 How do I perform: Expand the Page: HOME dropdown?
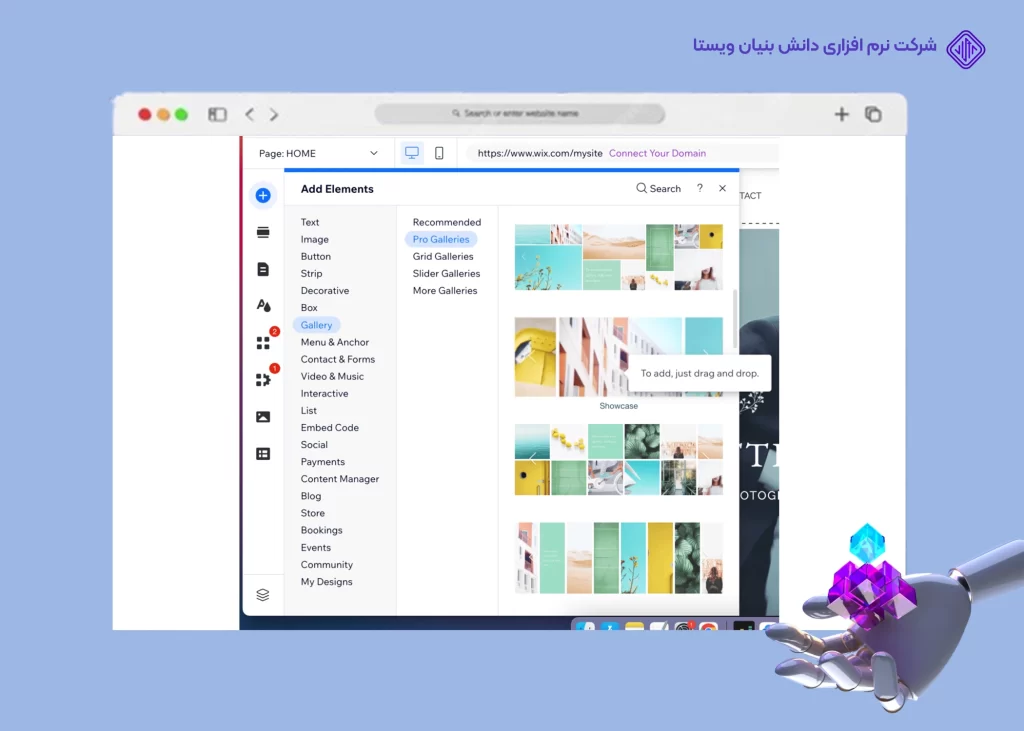[x=318, y=153]
